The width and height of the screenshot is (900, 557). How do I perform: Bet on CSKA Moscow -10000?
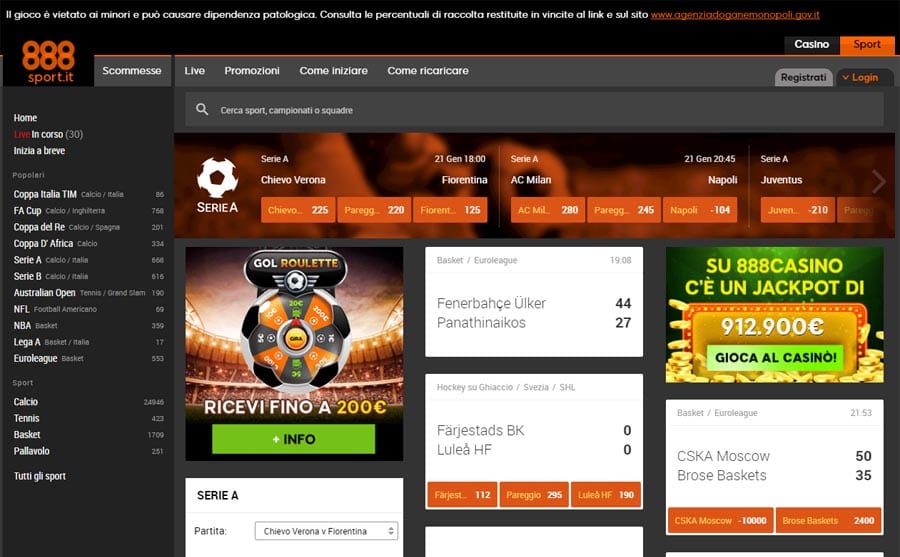[720, 520]
